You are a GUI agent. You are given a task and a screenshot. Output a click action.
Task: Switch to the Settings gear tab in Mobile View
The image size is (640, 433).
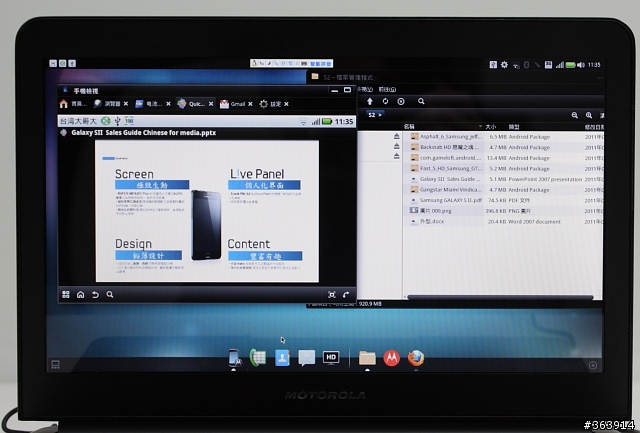pos(270,104)
